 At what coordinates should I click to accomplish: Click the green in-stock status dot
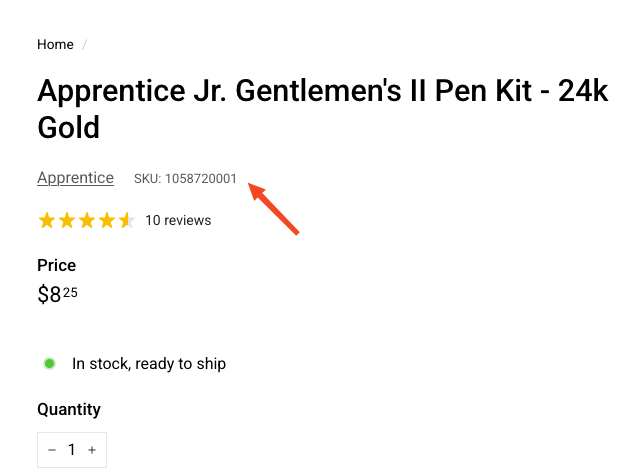point(49,363)
